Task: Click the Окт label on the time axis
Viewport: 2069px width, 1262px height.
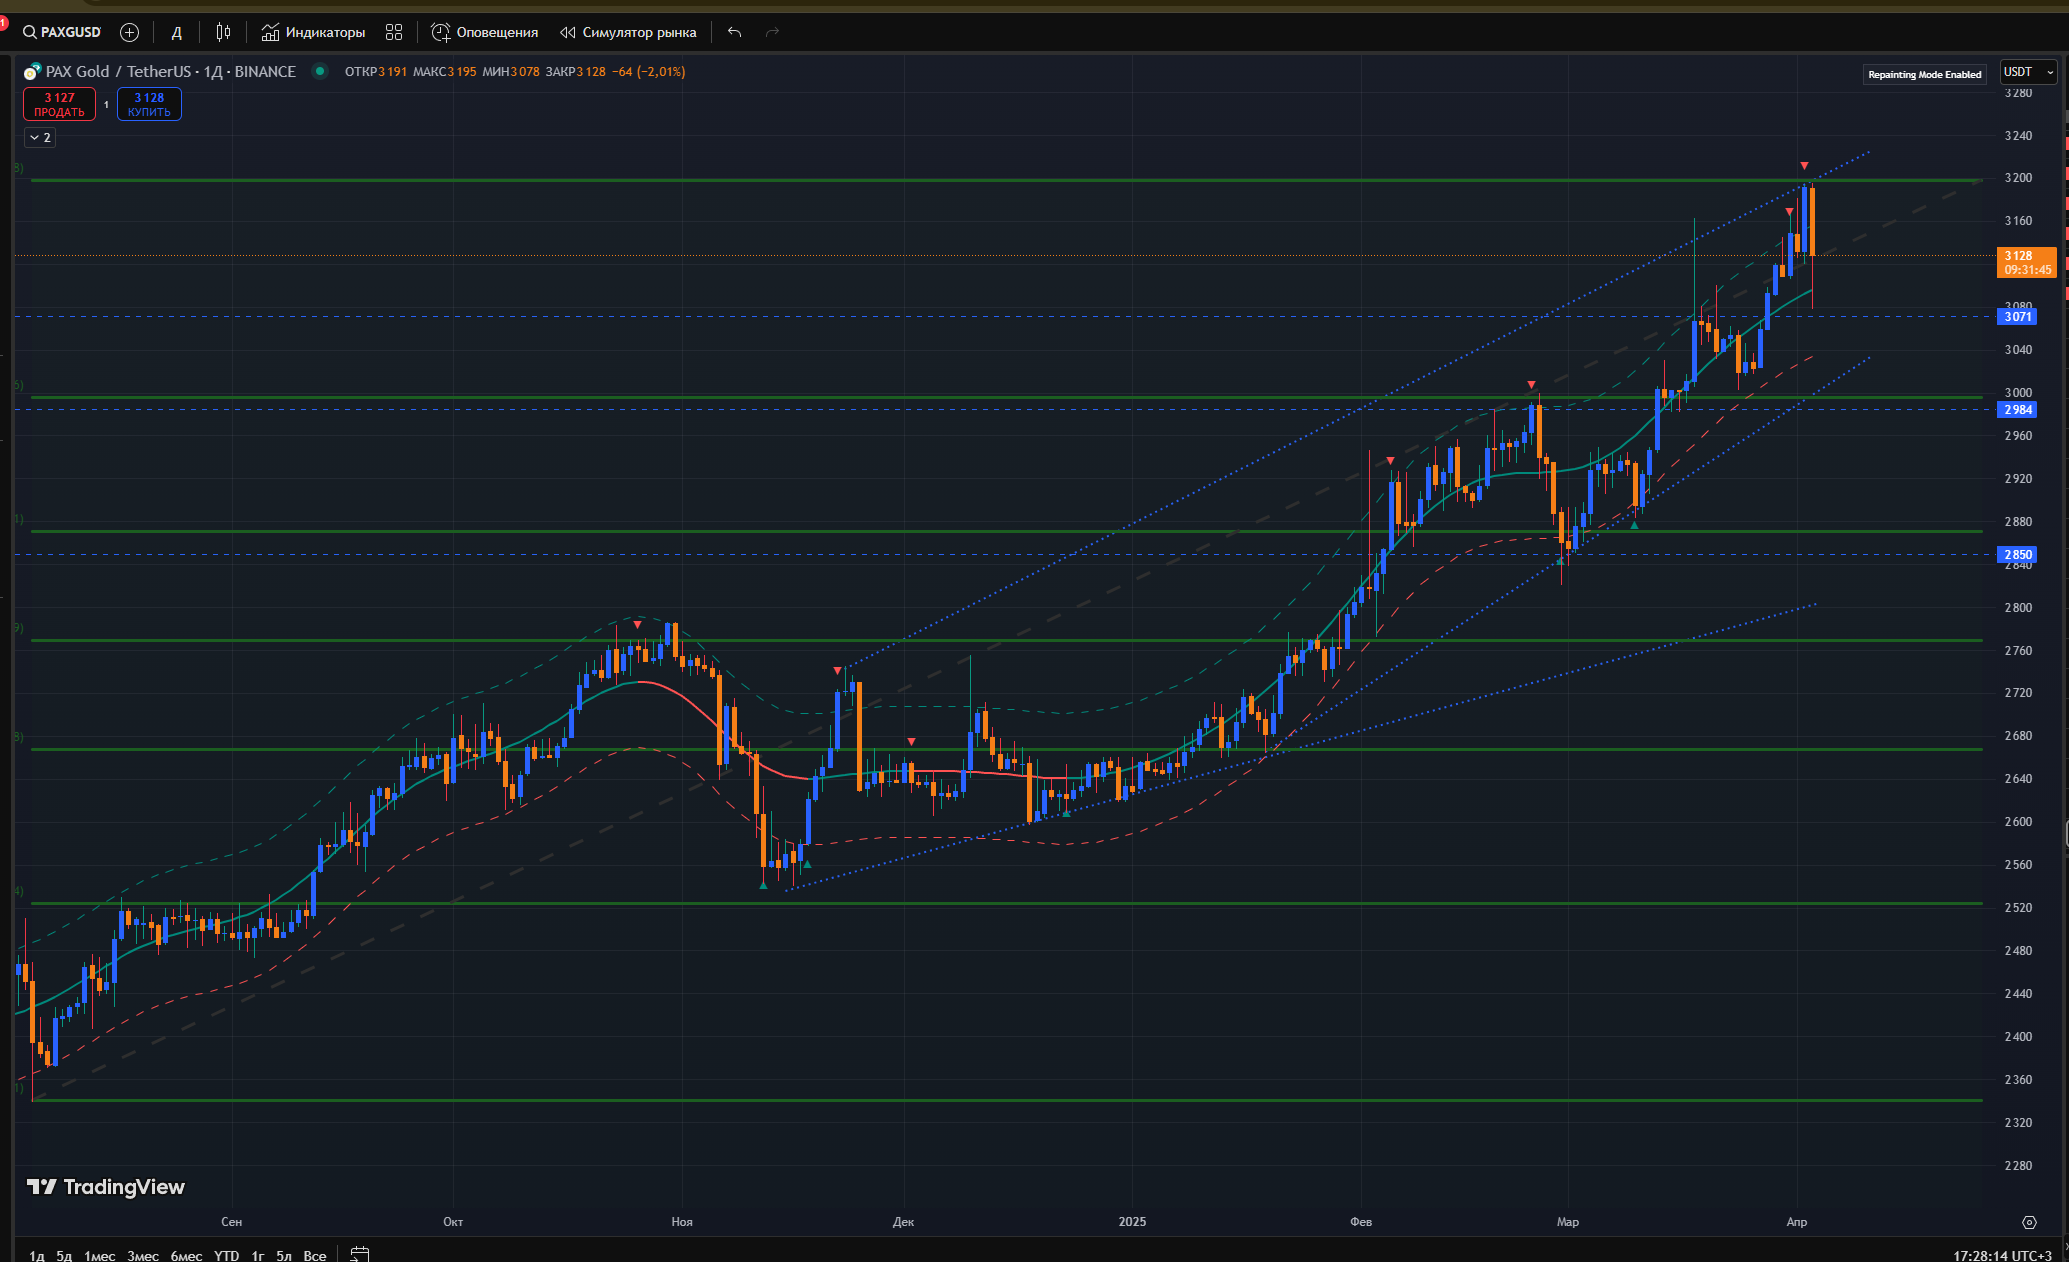Action: (453, 1222)
